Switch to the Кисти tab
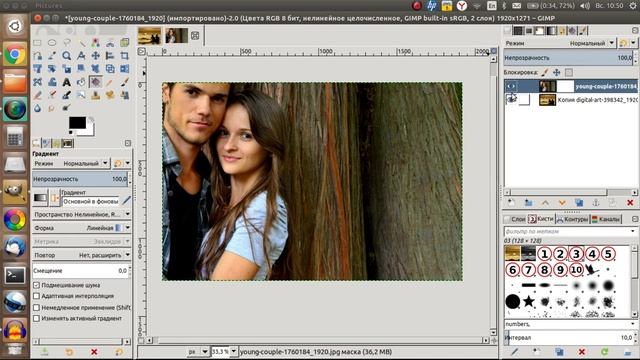This screenshot has width=640, height=360. pos(541,219)
